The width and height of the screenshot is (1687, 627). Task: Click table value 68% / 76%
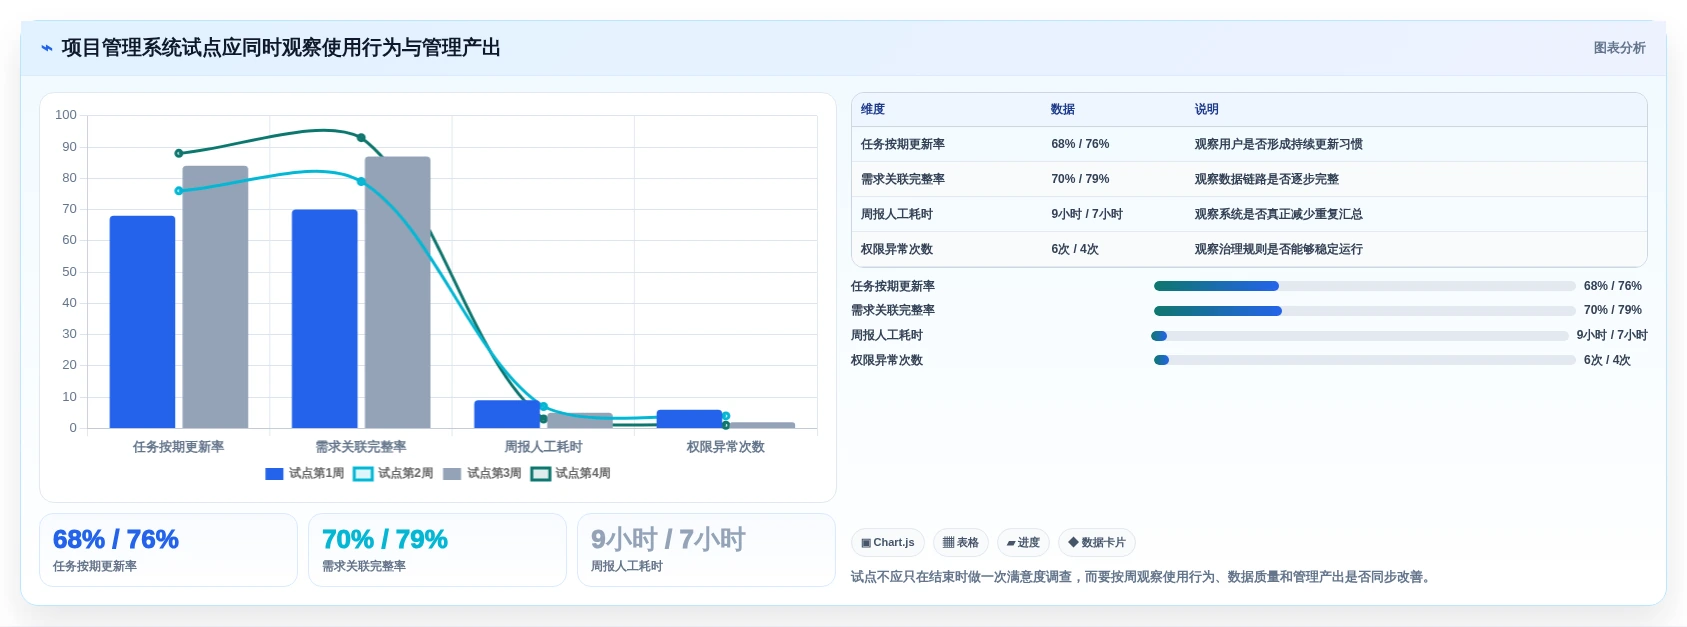(1080, 145)
